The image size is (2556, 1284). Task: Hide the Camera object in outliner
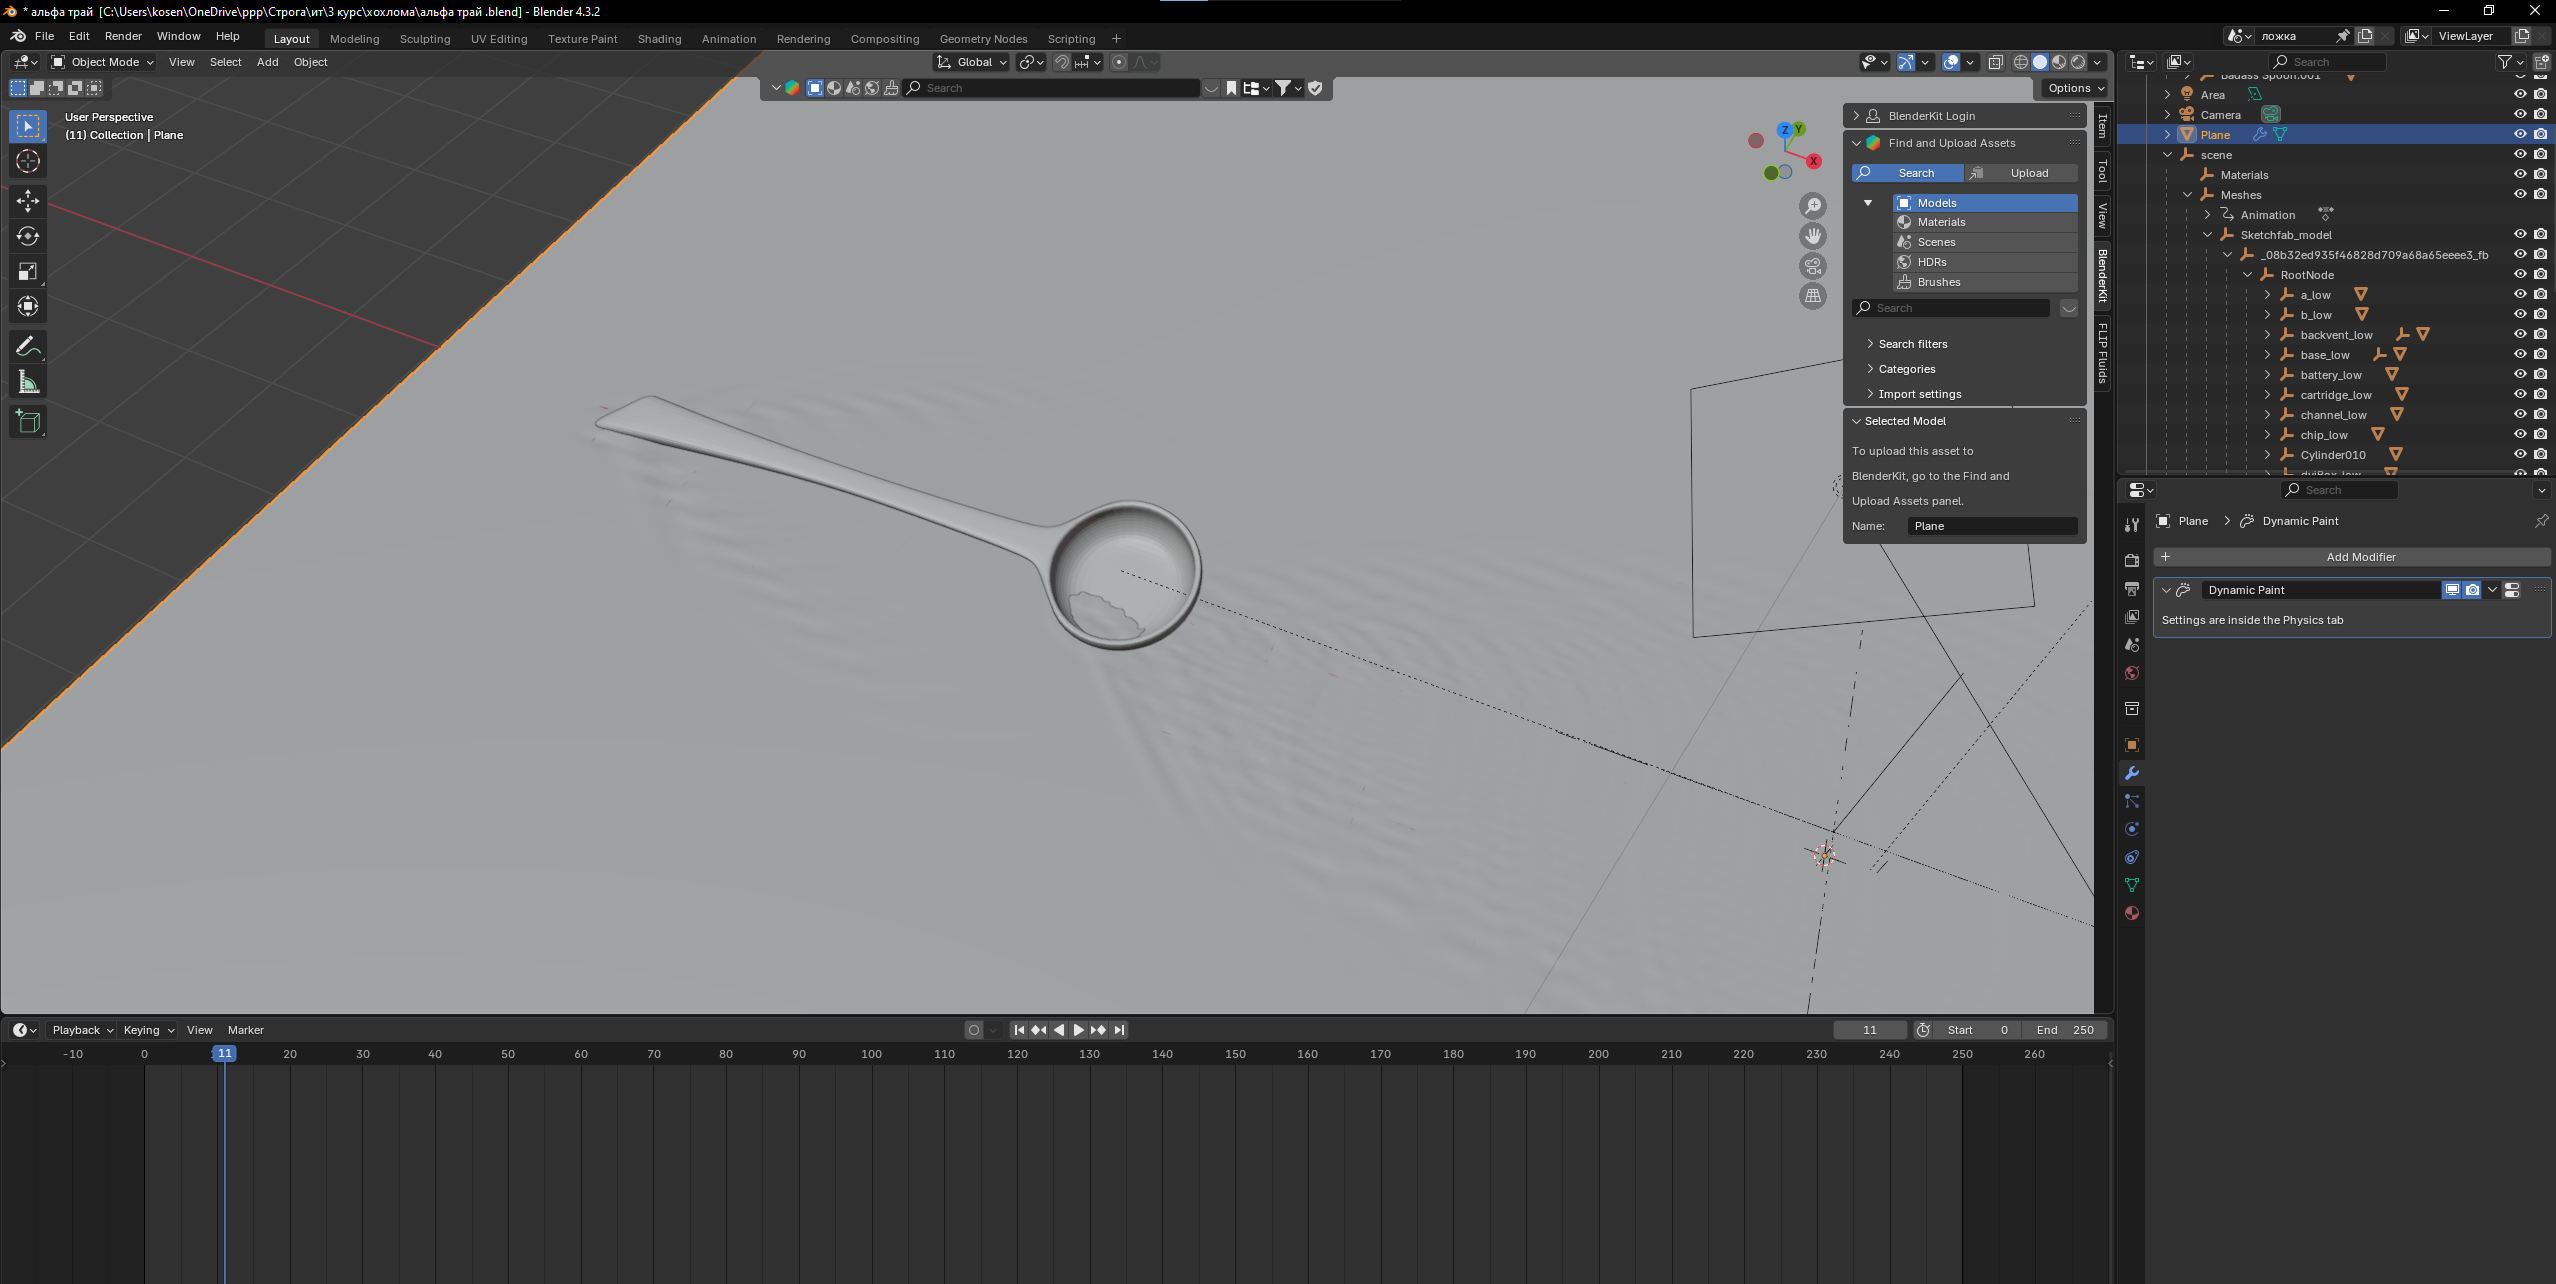pos(2519,114)
